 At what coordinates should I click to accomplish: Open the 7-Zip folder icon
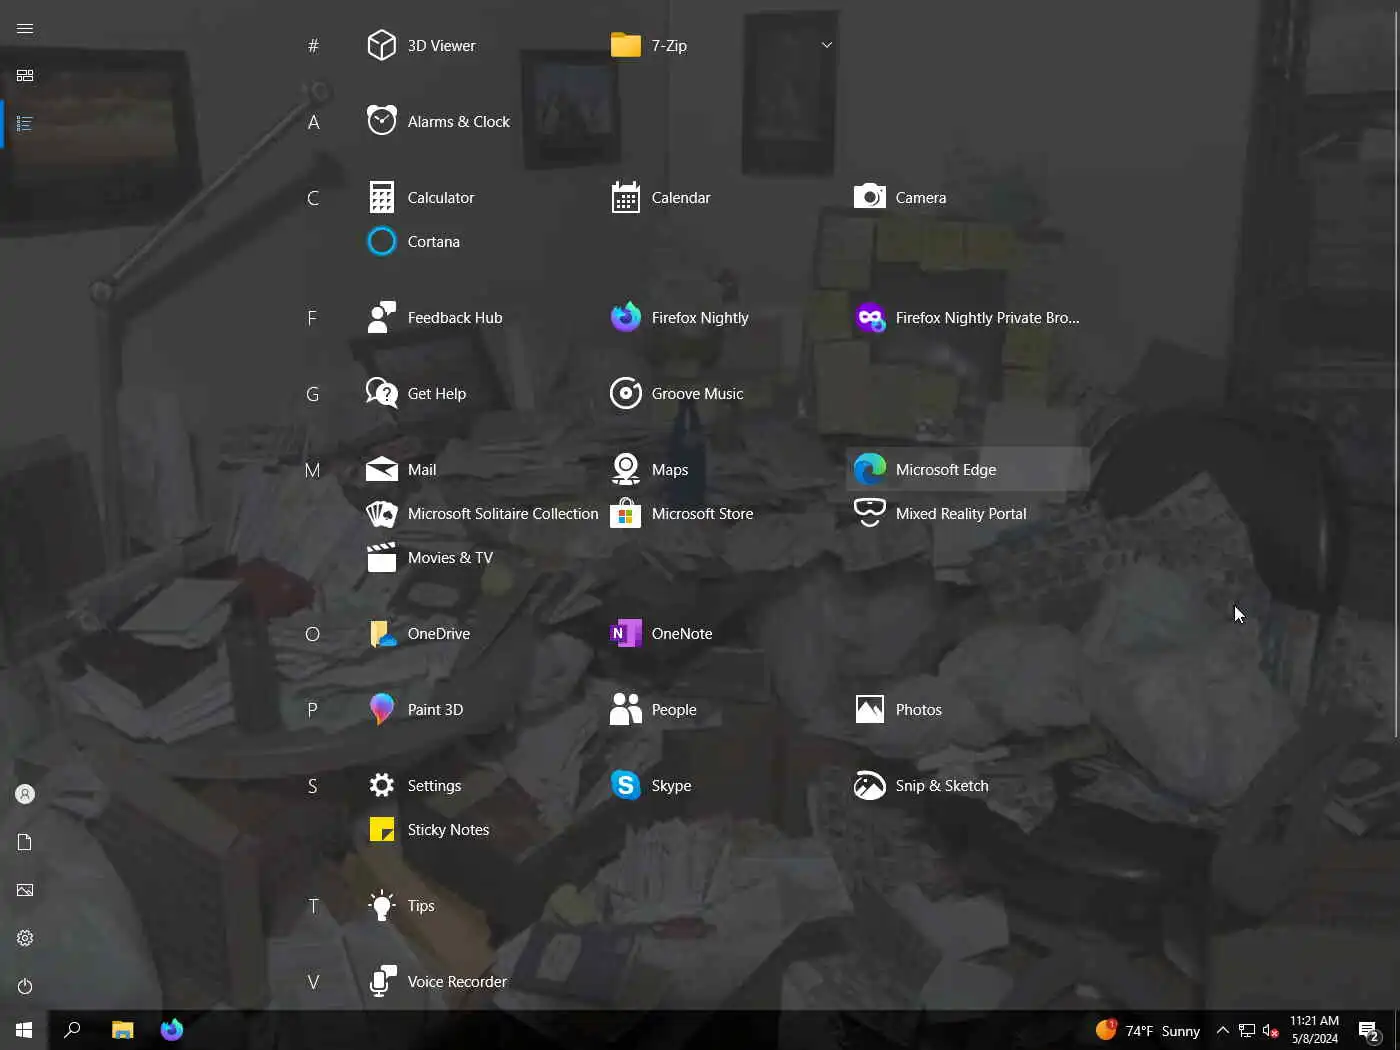coord(626,45)
